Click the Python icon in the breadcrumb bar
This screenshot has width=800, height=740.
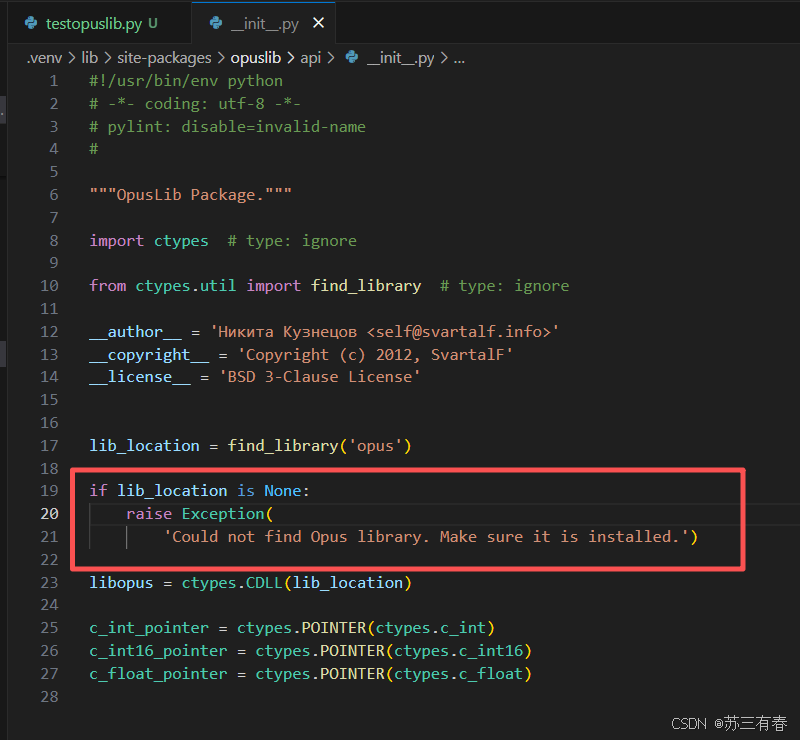(x=351, y=58)
